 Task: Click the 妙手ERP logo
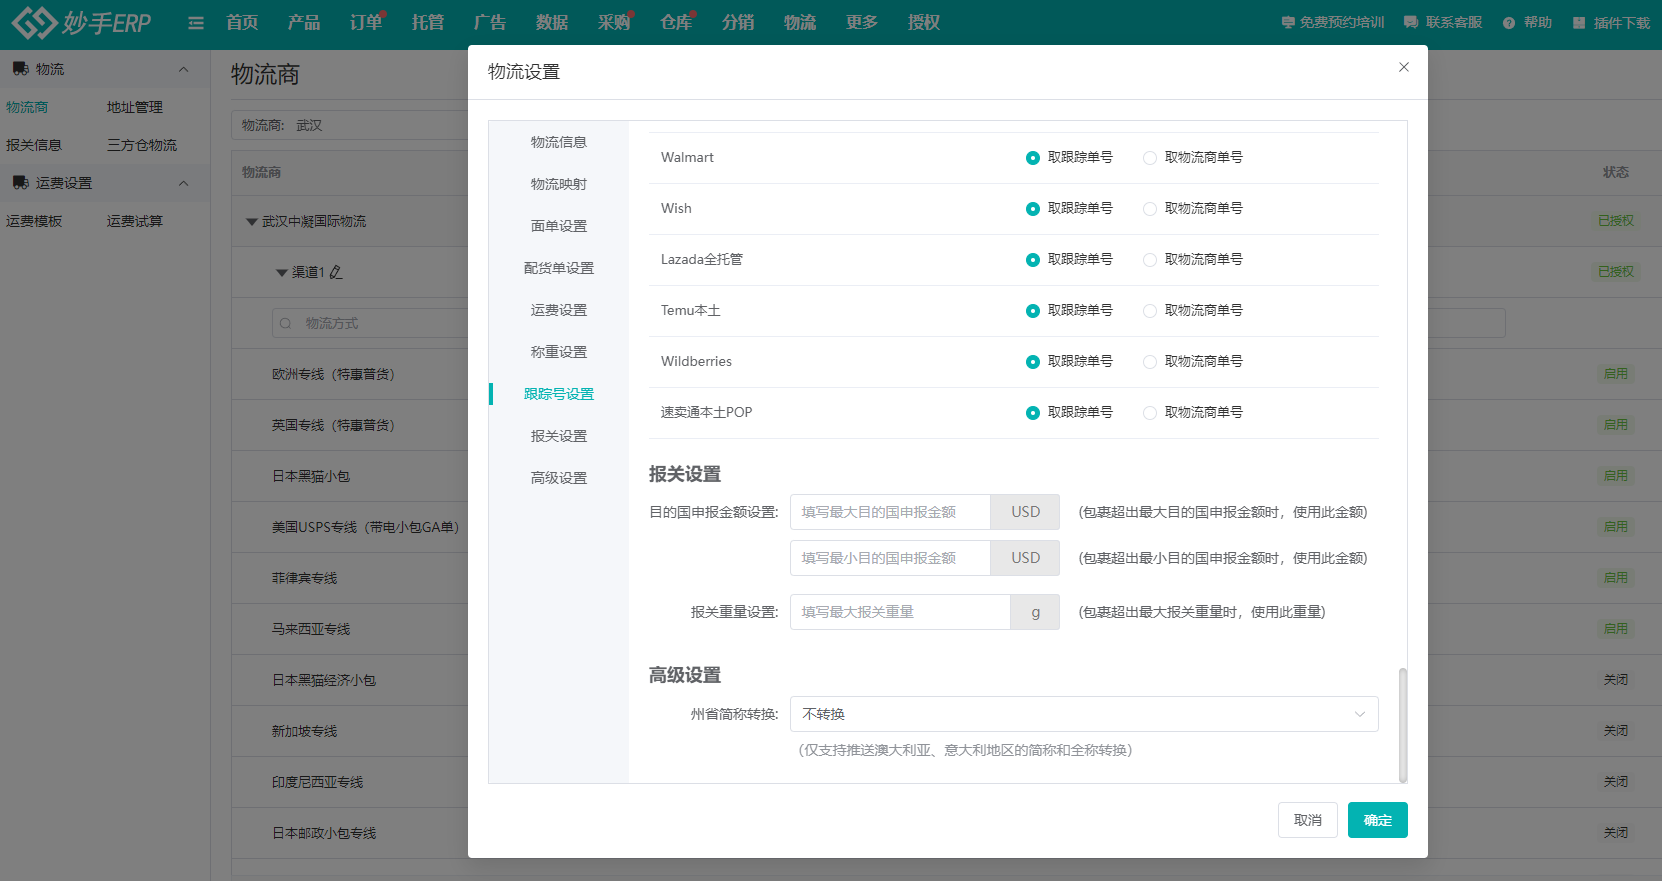point(82,22)
